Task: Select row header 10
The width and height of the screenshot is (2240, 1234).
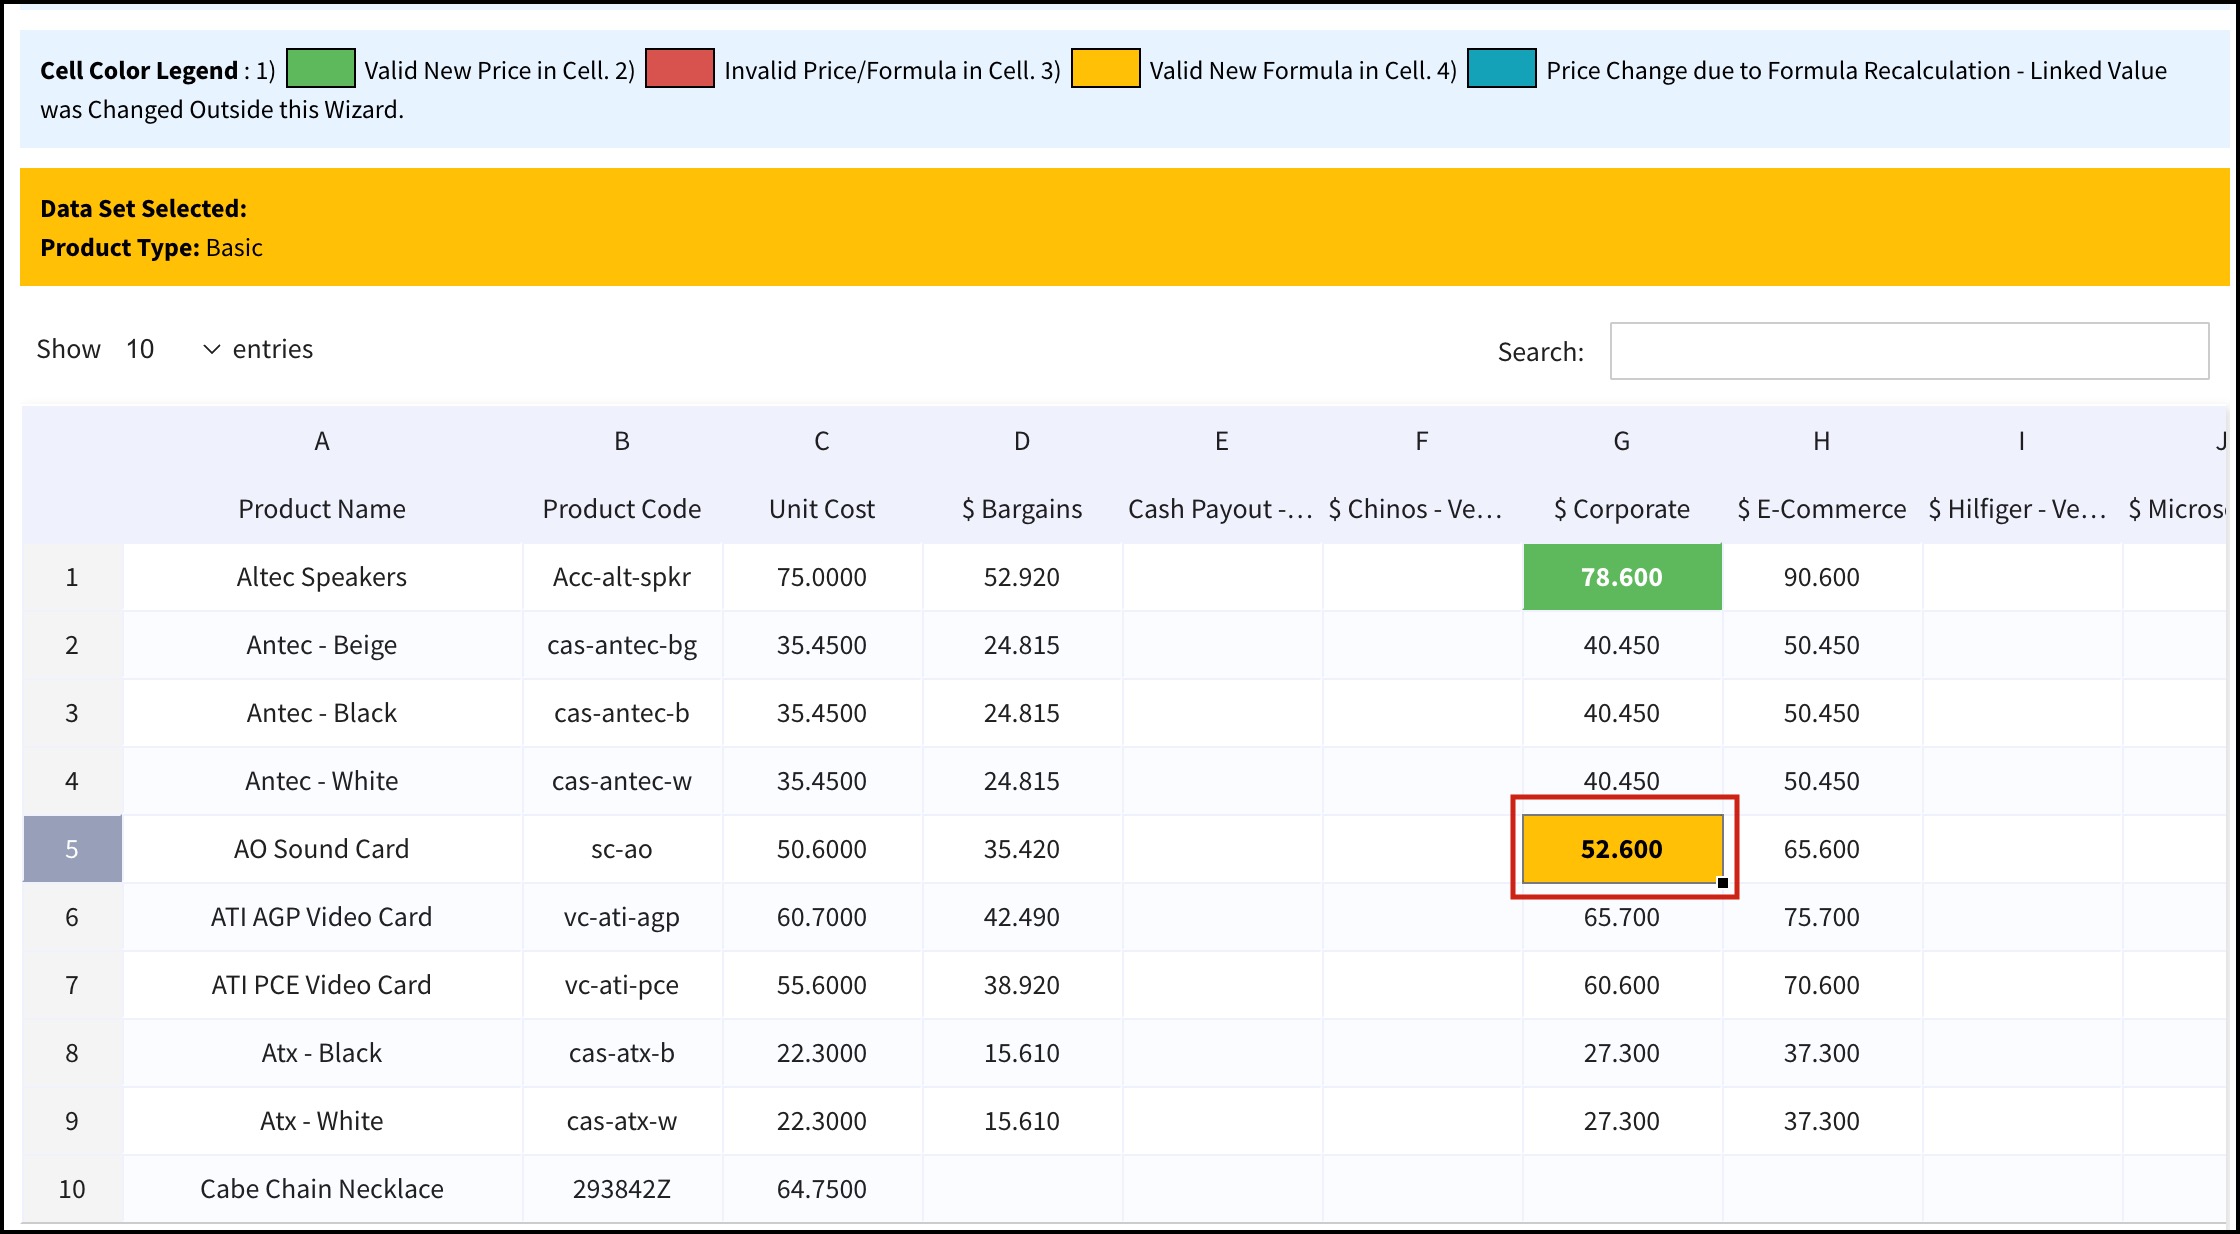Action: 72,1189
